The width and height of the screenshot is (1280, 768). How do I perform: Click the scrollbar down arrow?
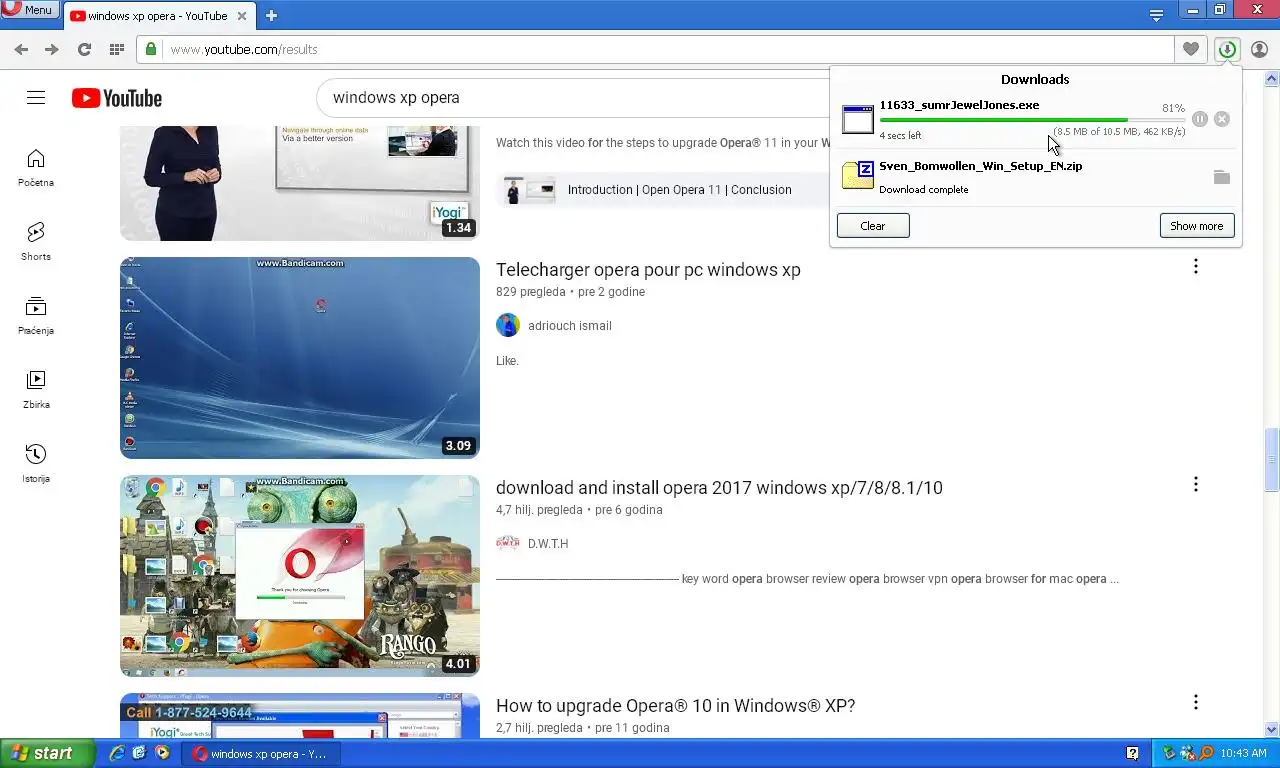(x=1271, y=729)
